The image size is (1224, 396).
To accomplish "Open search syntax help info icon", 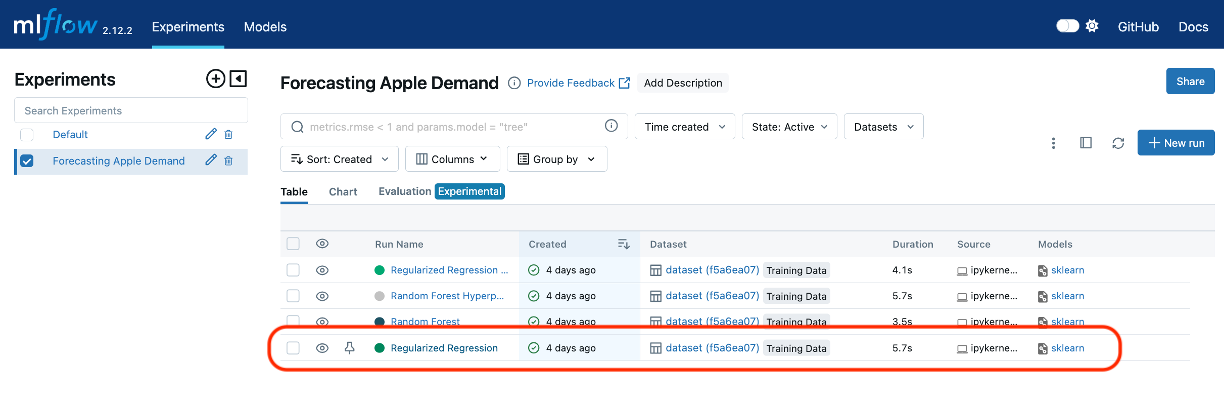I will [611, 126].
